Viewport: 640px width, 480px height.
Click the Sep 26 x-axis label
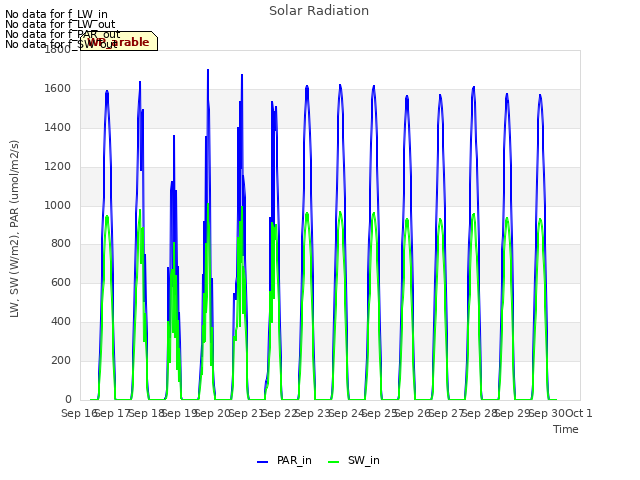[413, 413]
